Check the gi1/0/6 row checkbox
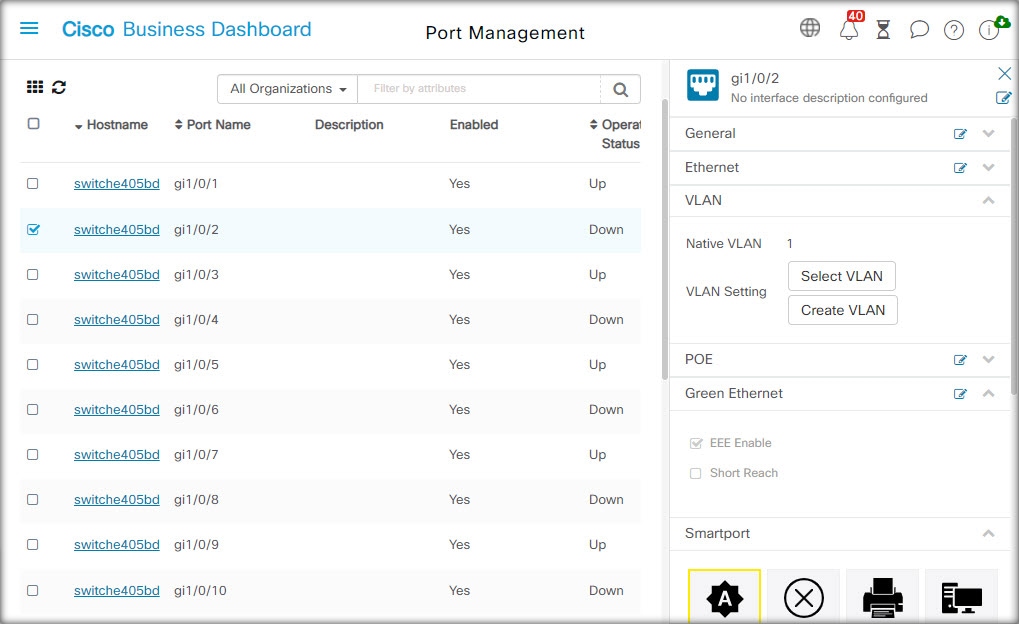Image resolution: width=1019 pixels, height=624 pixels. coord(32,410)
